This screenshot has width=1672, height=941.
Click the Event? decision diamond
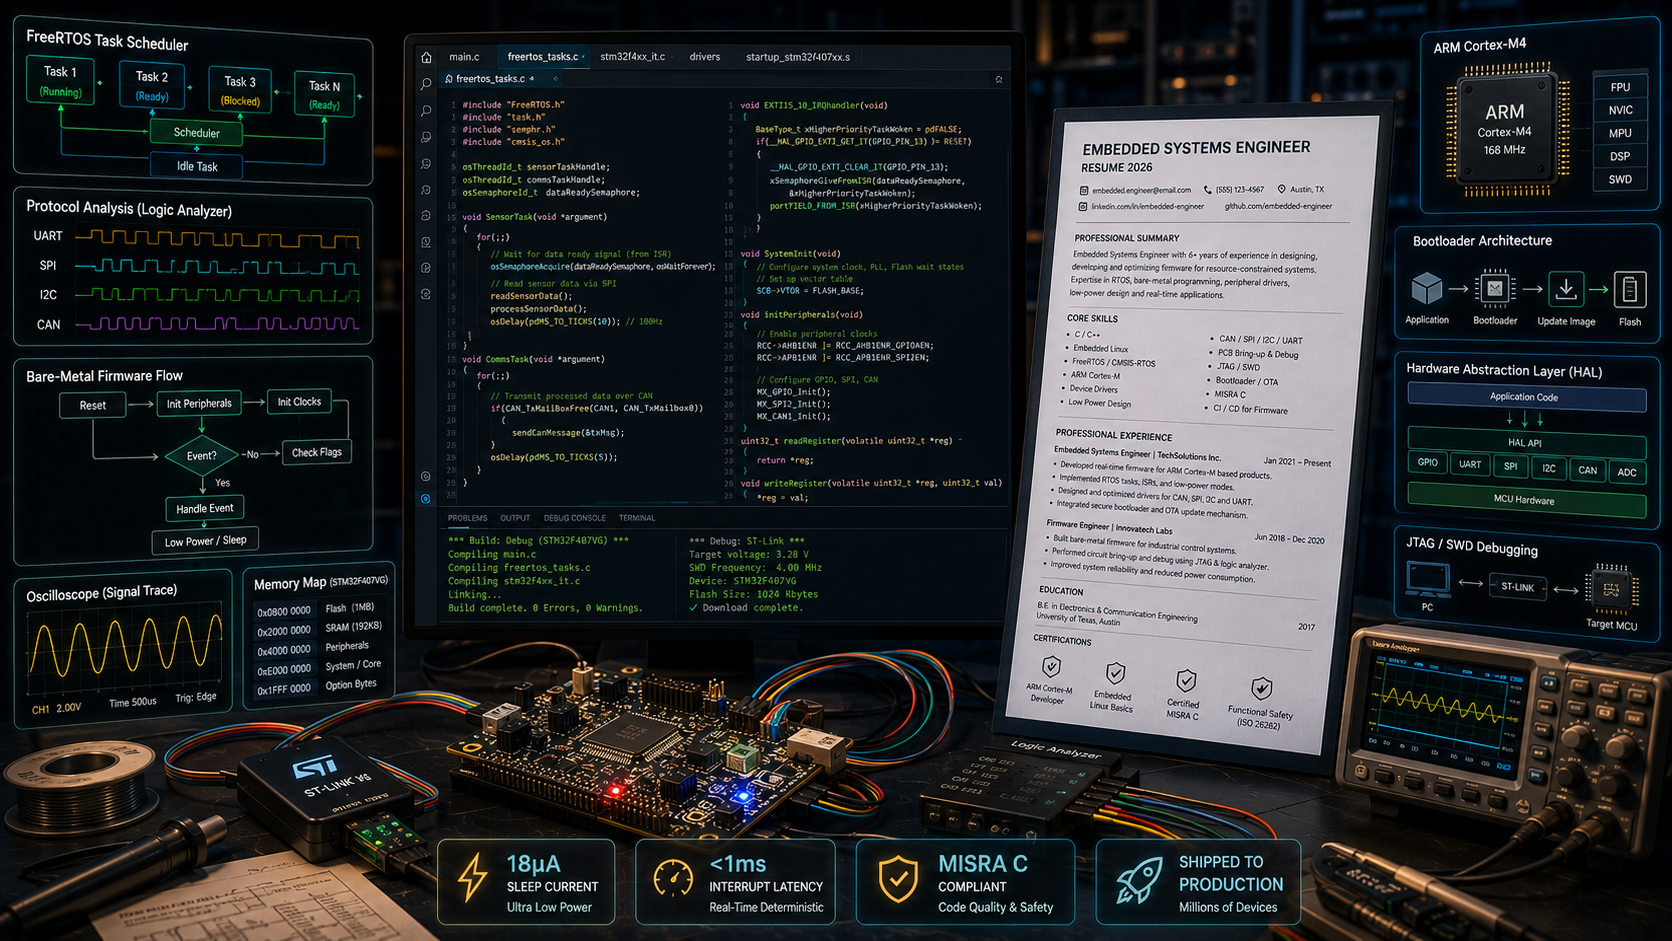tap(201, 455)
